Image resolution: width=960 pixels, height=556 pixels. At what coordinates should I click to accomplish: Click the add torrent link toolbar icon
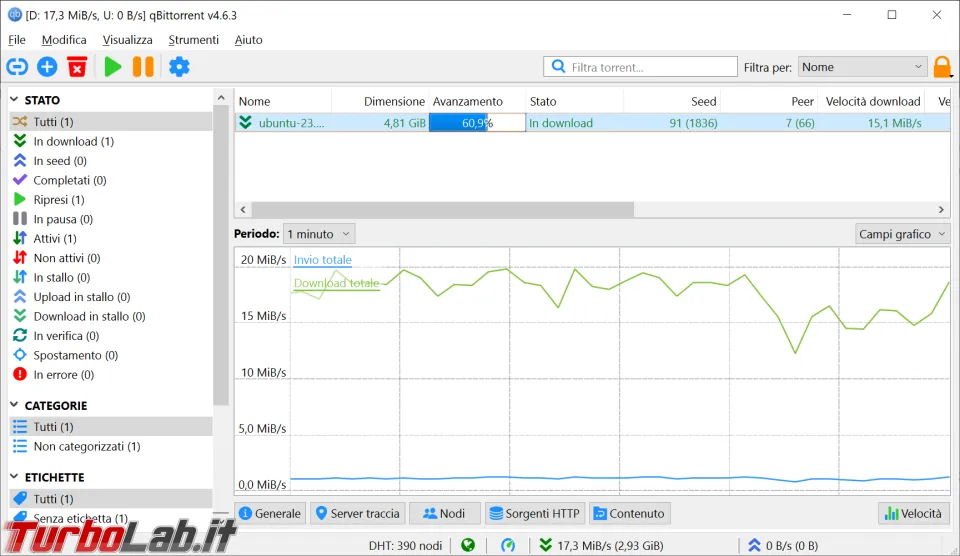coord(17,67)
